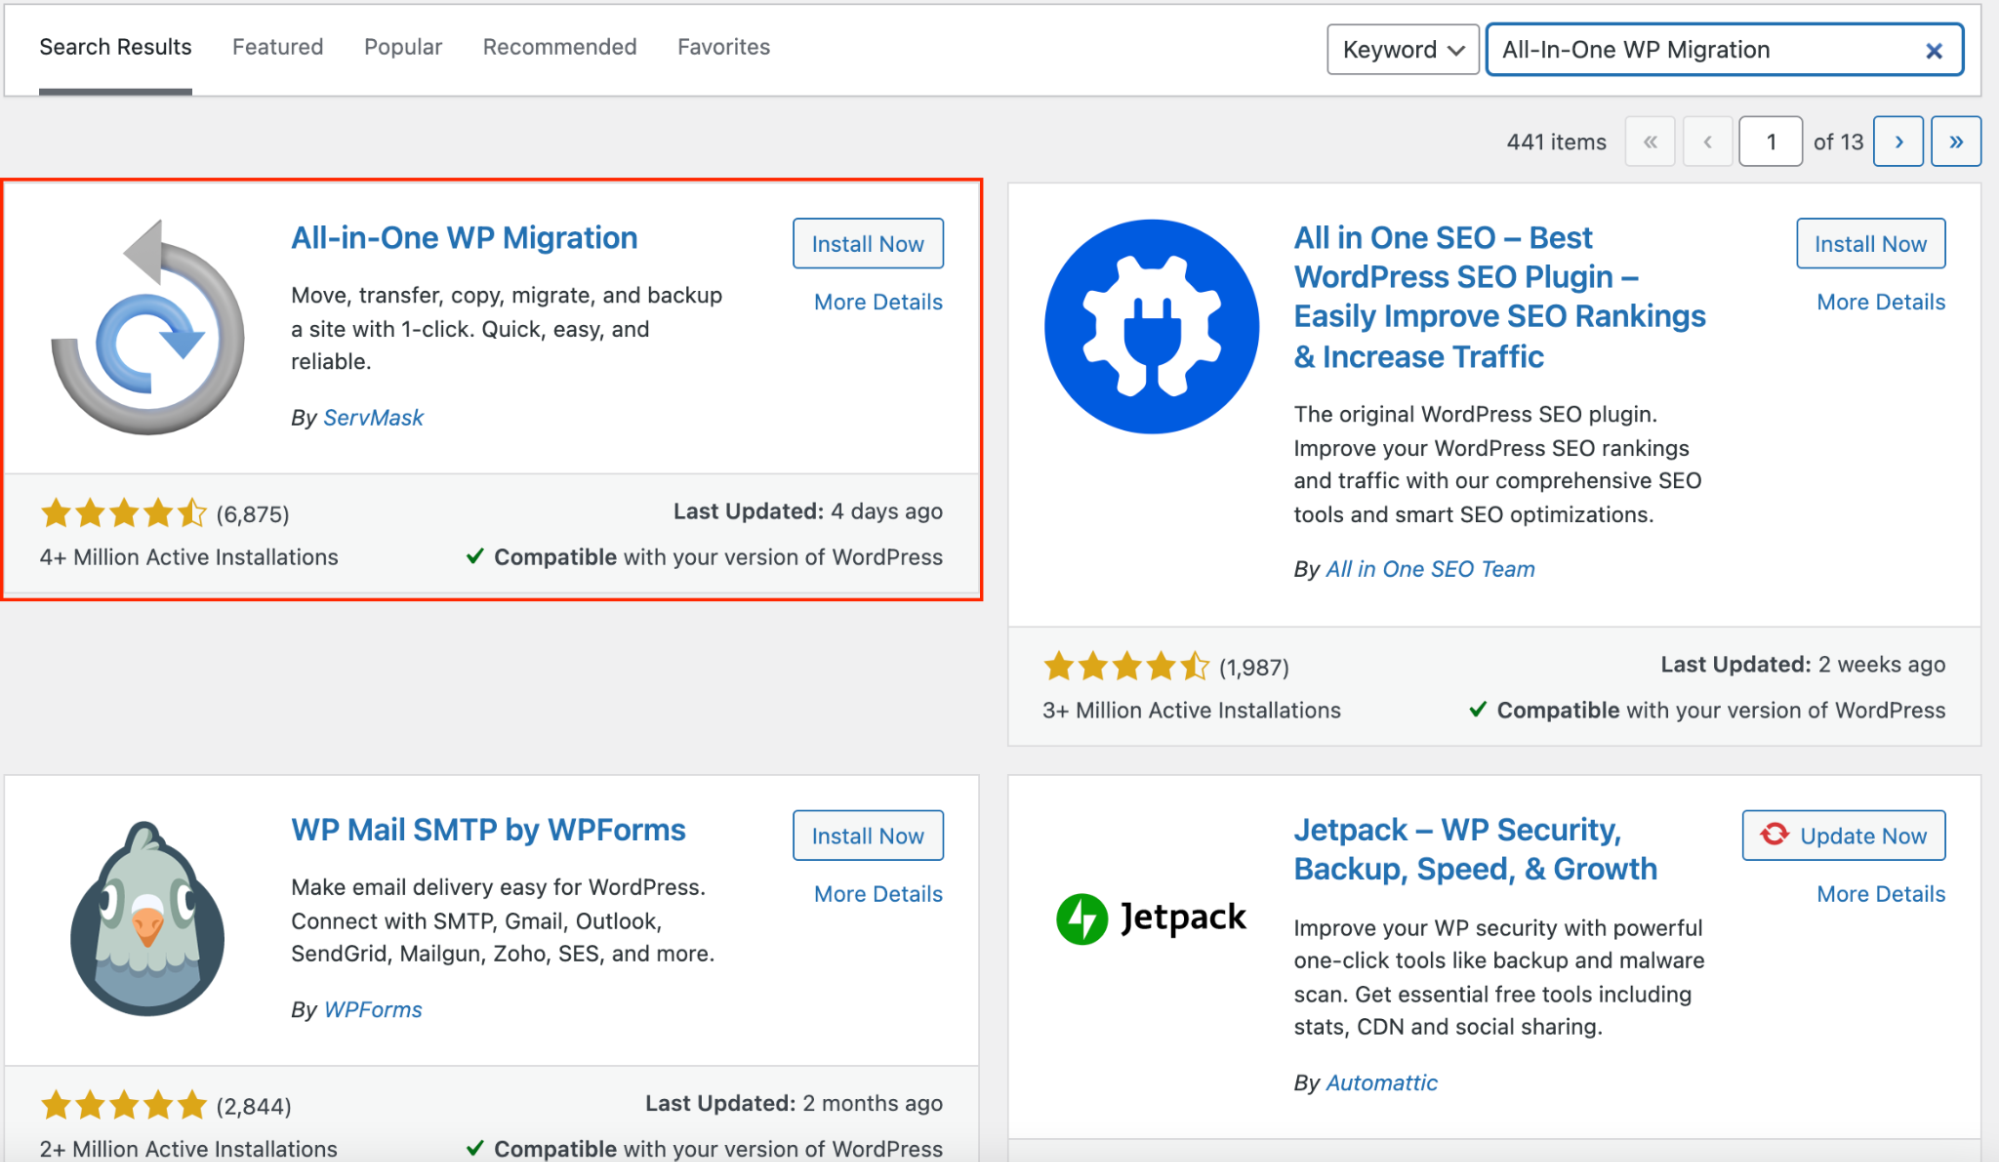
Task: Click the WP Mail SMTP pigeon icon
Action: pyautogui.click(x=147, y=918)
